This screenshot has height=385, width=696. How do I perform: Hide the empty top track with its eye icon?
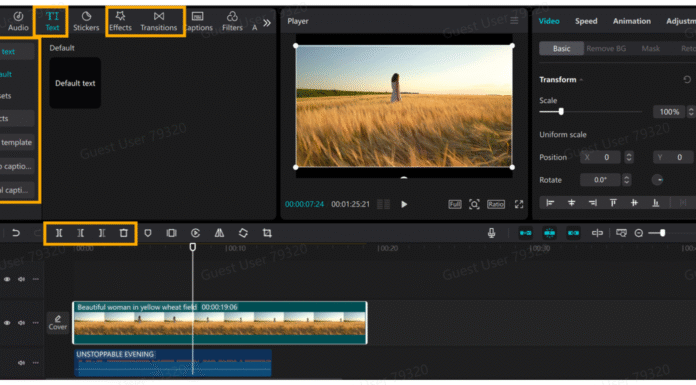[x=7, y=279]
